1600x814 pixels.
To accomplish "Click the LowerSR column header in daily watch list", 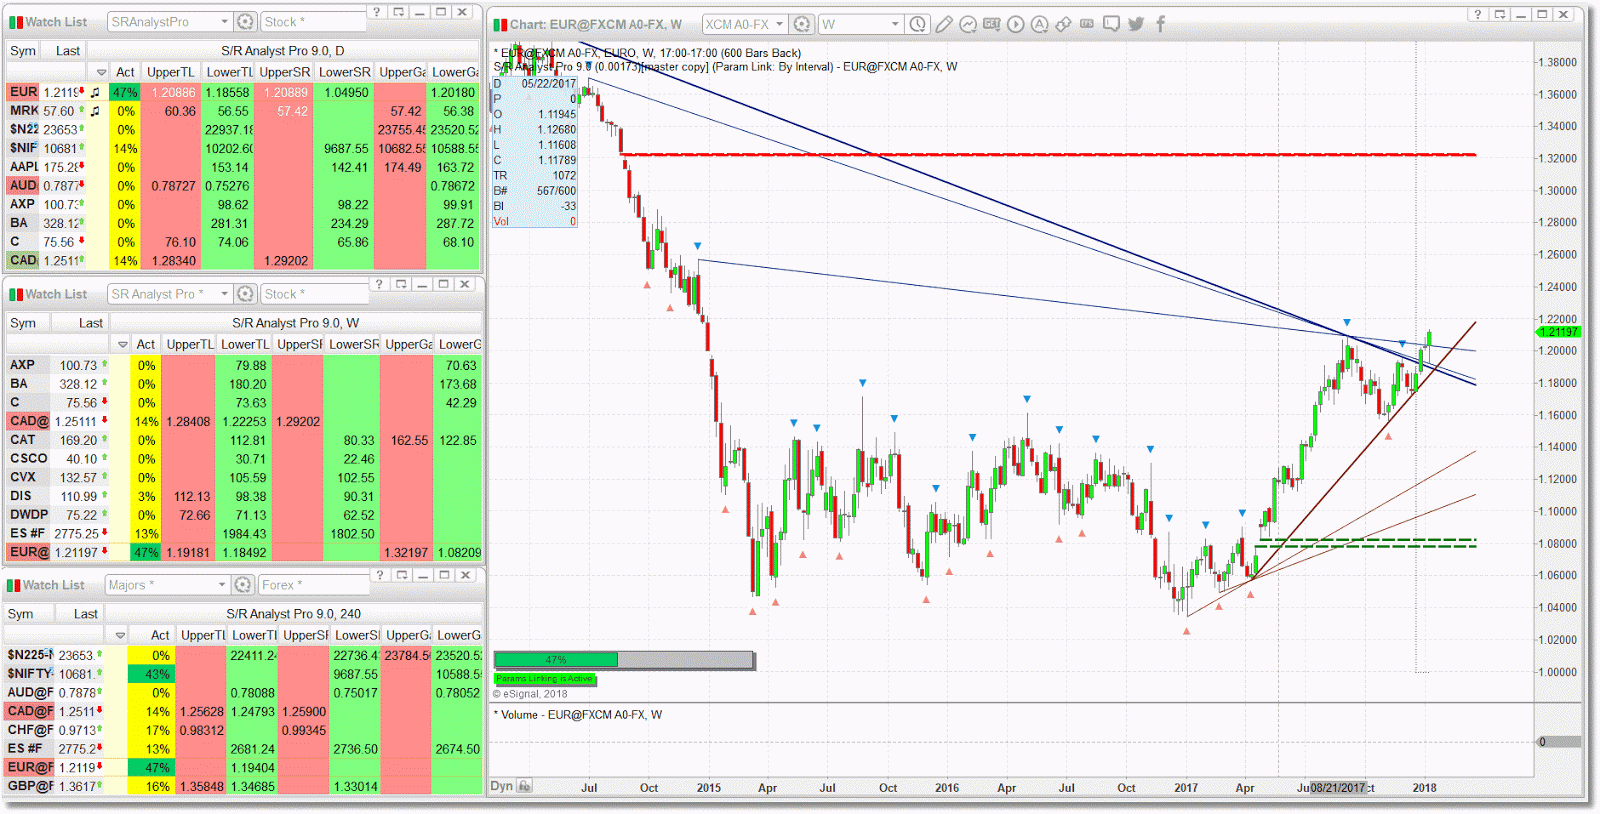I will click(344, 72).
